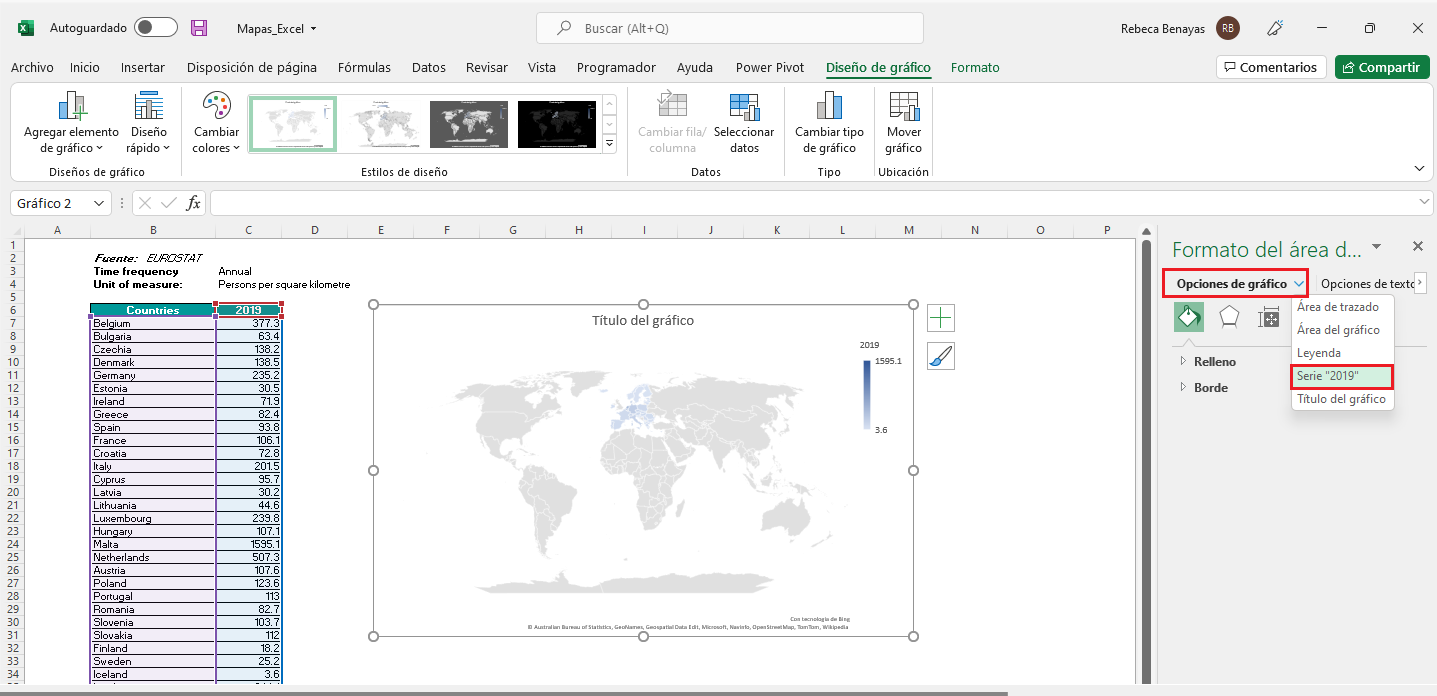Click the Agregar elemento de gráfico icon
1437x696 pixels.
(x=71, y=108)
